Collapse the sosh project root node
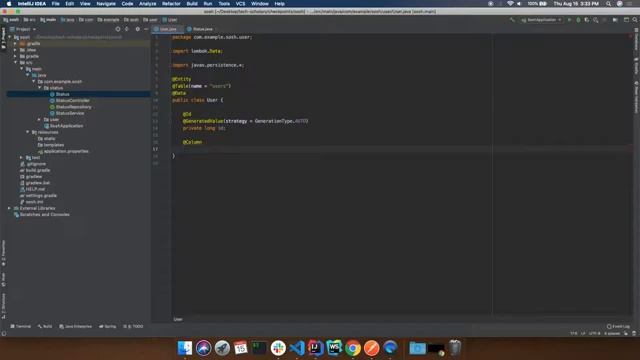The height and width of the screenshot is (360, 640). click(10, 37)
